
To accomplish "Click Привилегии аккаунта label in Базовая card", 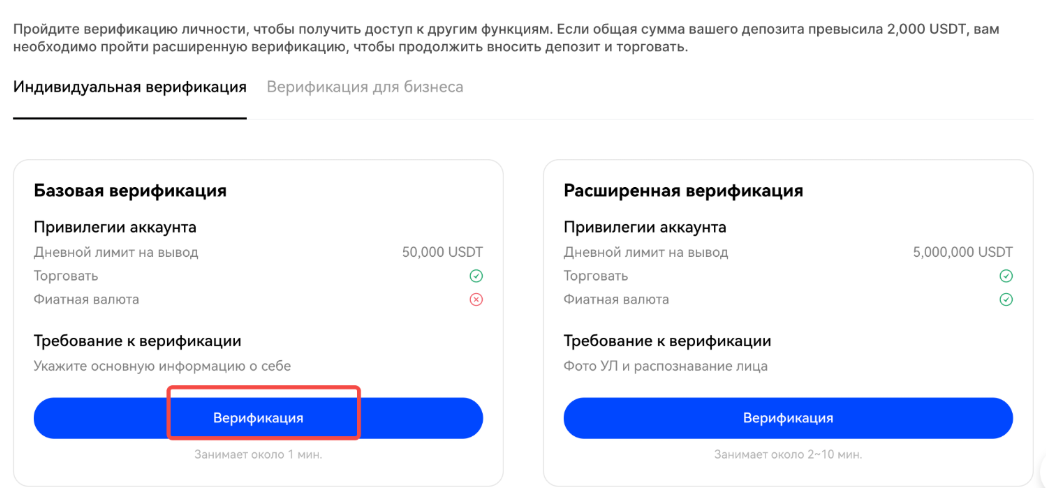I will (115, 227).
